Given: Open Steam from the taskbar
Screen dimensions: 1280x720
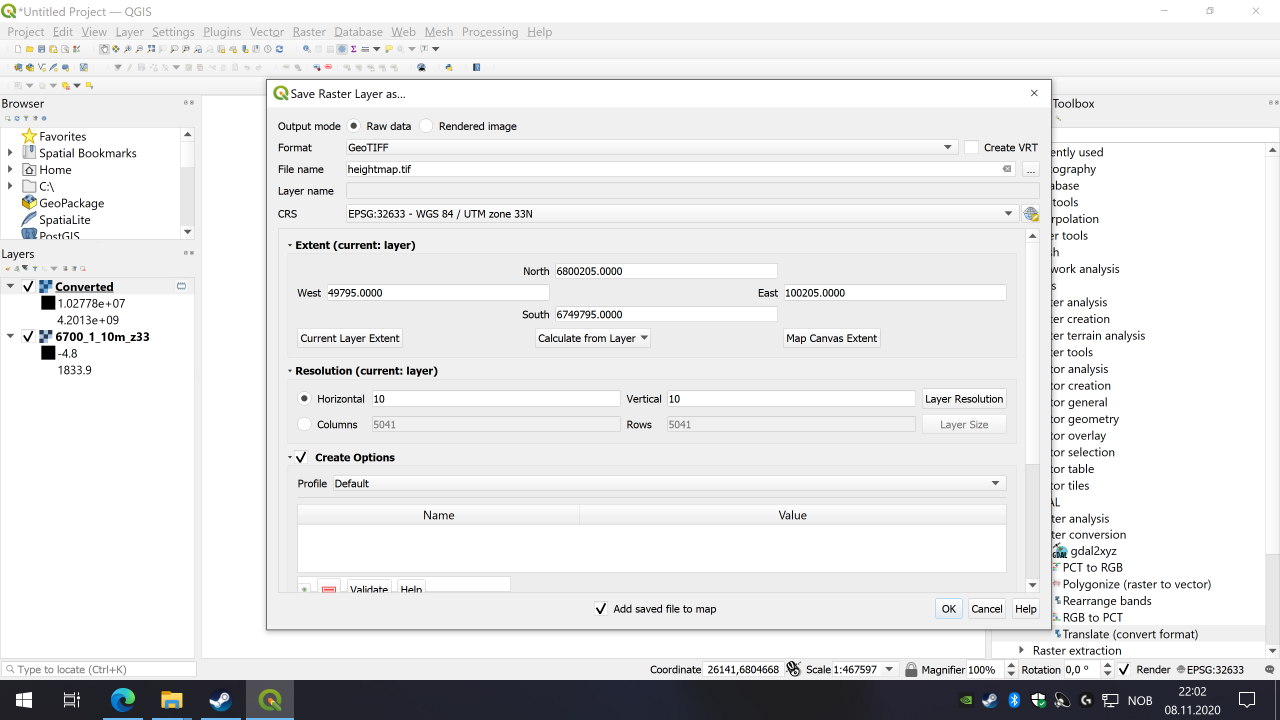Looking at the screenshot, I should click(x=220, y=700).
